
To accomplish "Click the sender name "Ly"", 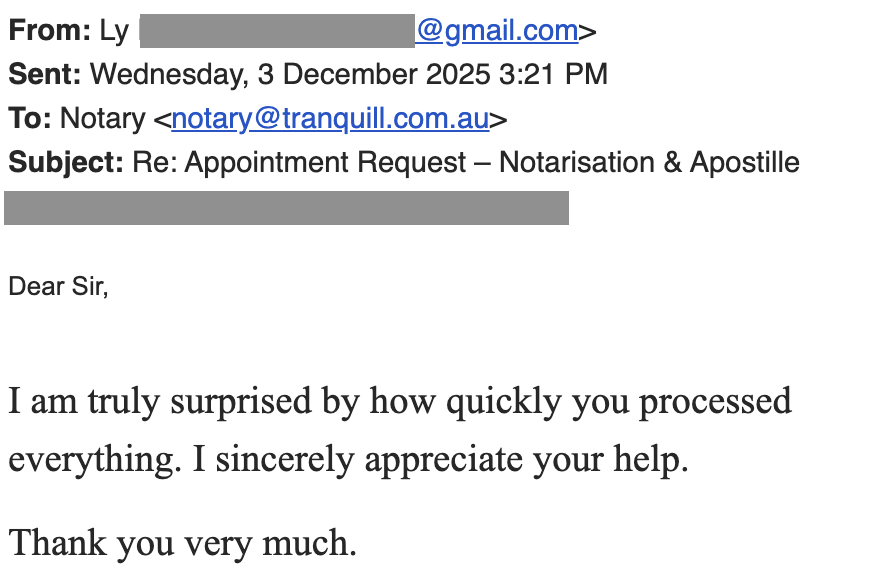I will pos(114,31).
